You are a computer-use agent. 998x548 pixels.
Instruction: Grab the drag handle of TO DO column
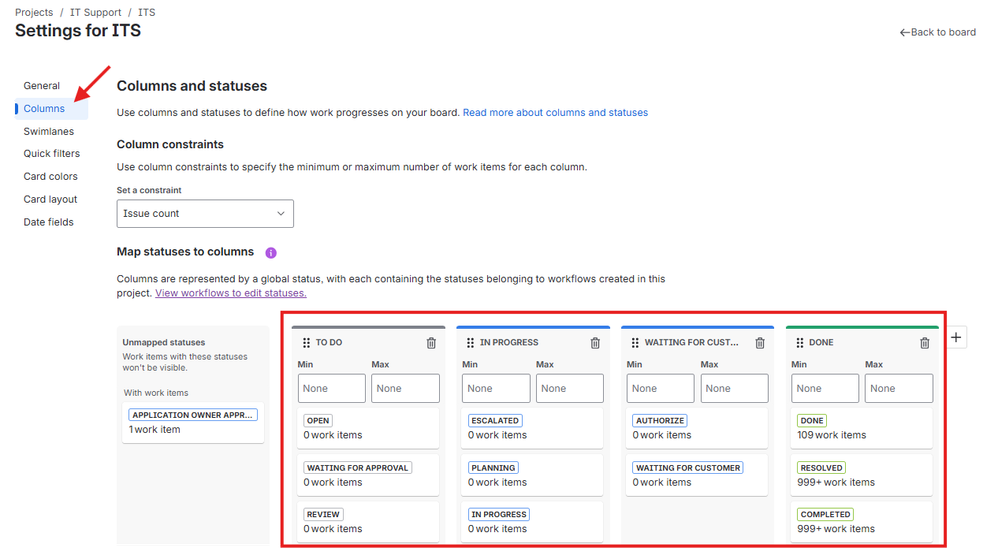[x=305, y=343]
